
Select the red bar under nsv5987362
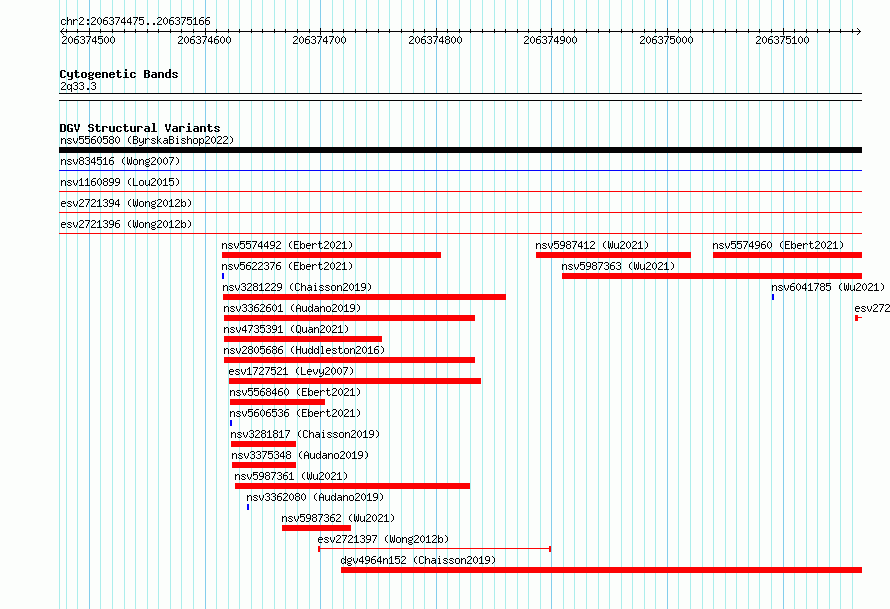click(x=316, y=528)
